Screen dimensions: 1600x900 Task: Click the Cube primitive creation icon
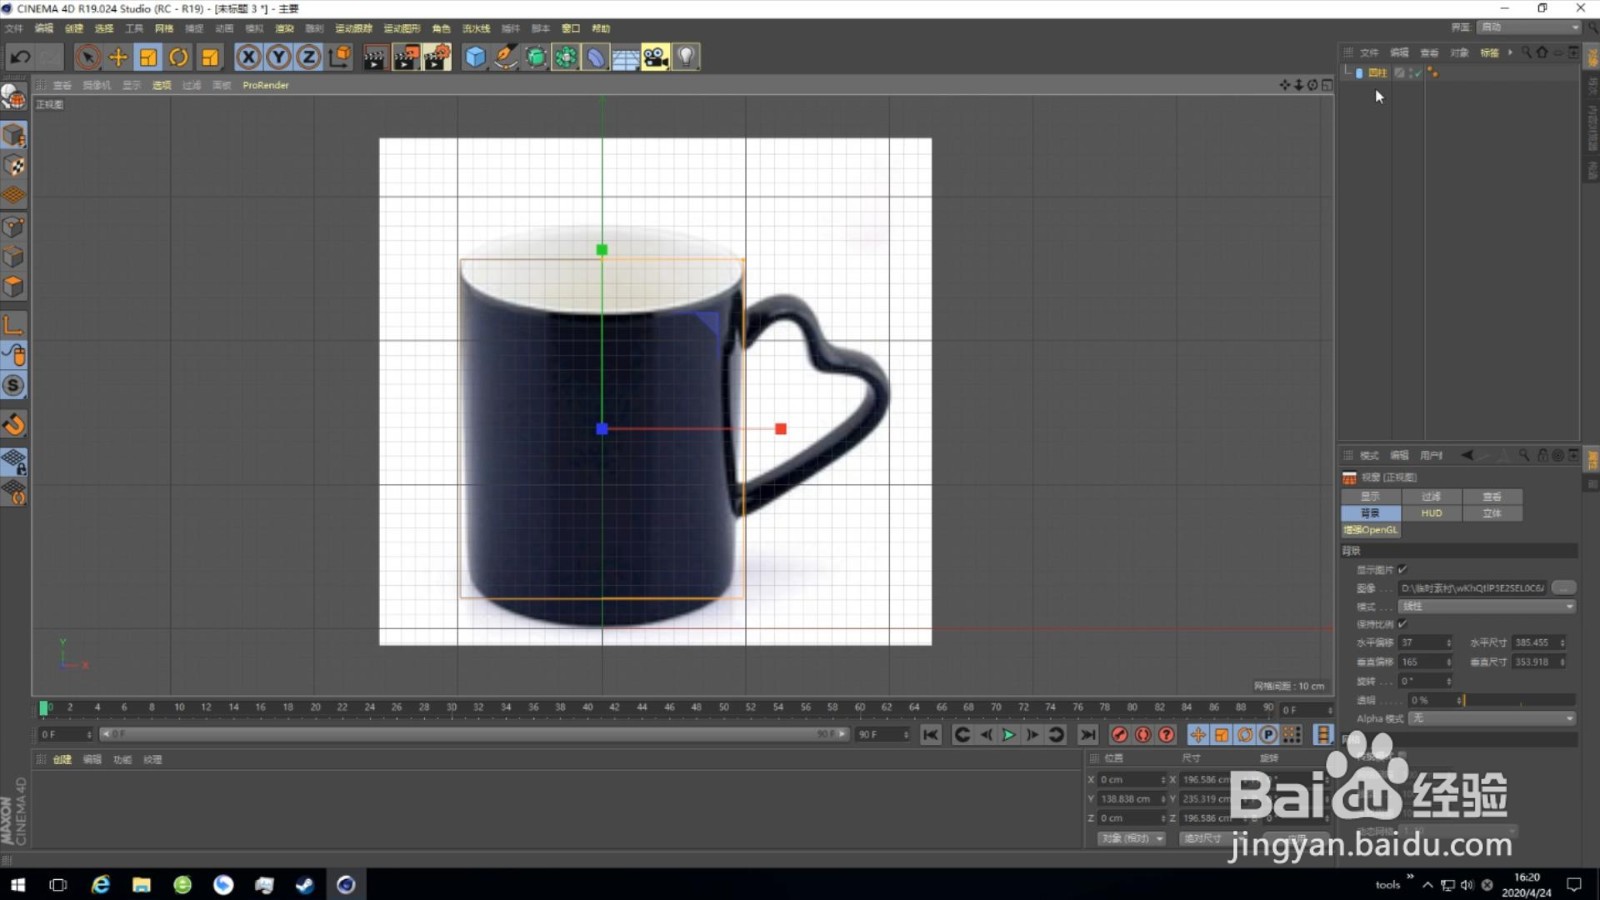point(473,57)
